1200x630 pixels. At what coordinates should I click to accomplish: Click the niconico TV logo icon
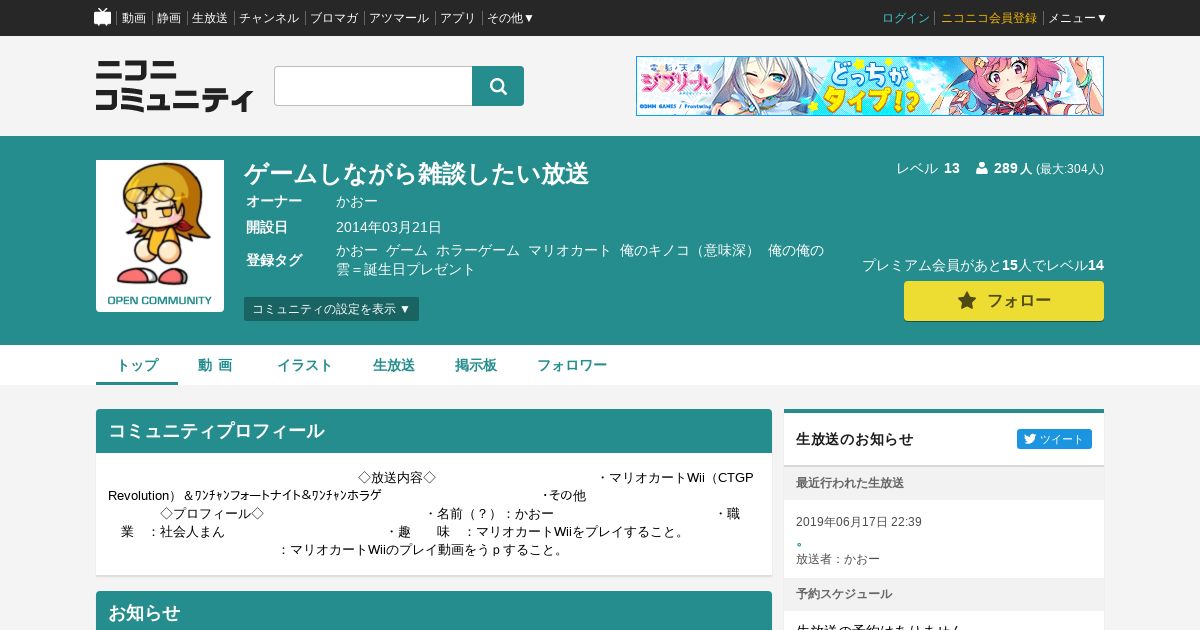pyautogui.click(x=102, y=17)
